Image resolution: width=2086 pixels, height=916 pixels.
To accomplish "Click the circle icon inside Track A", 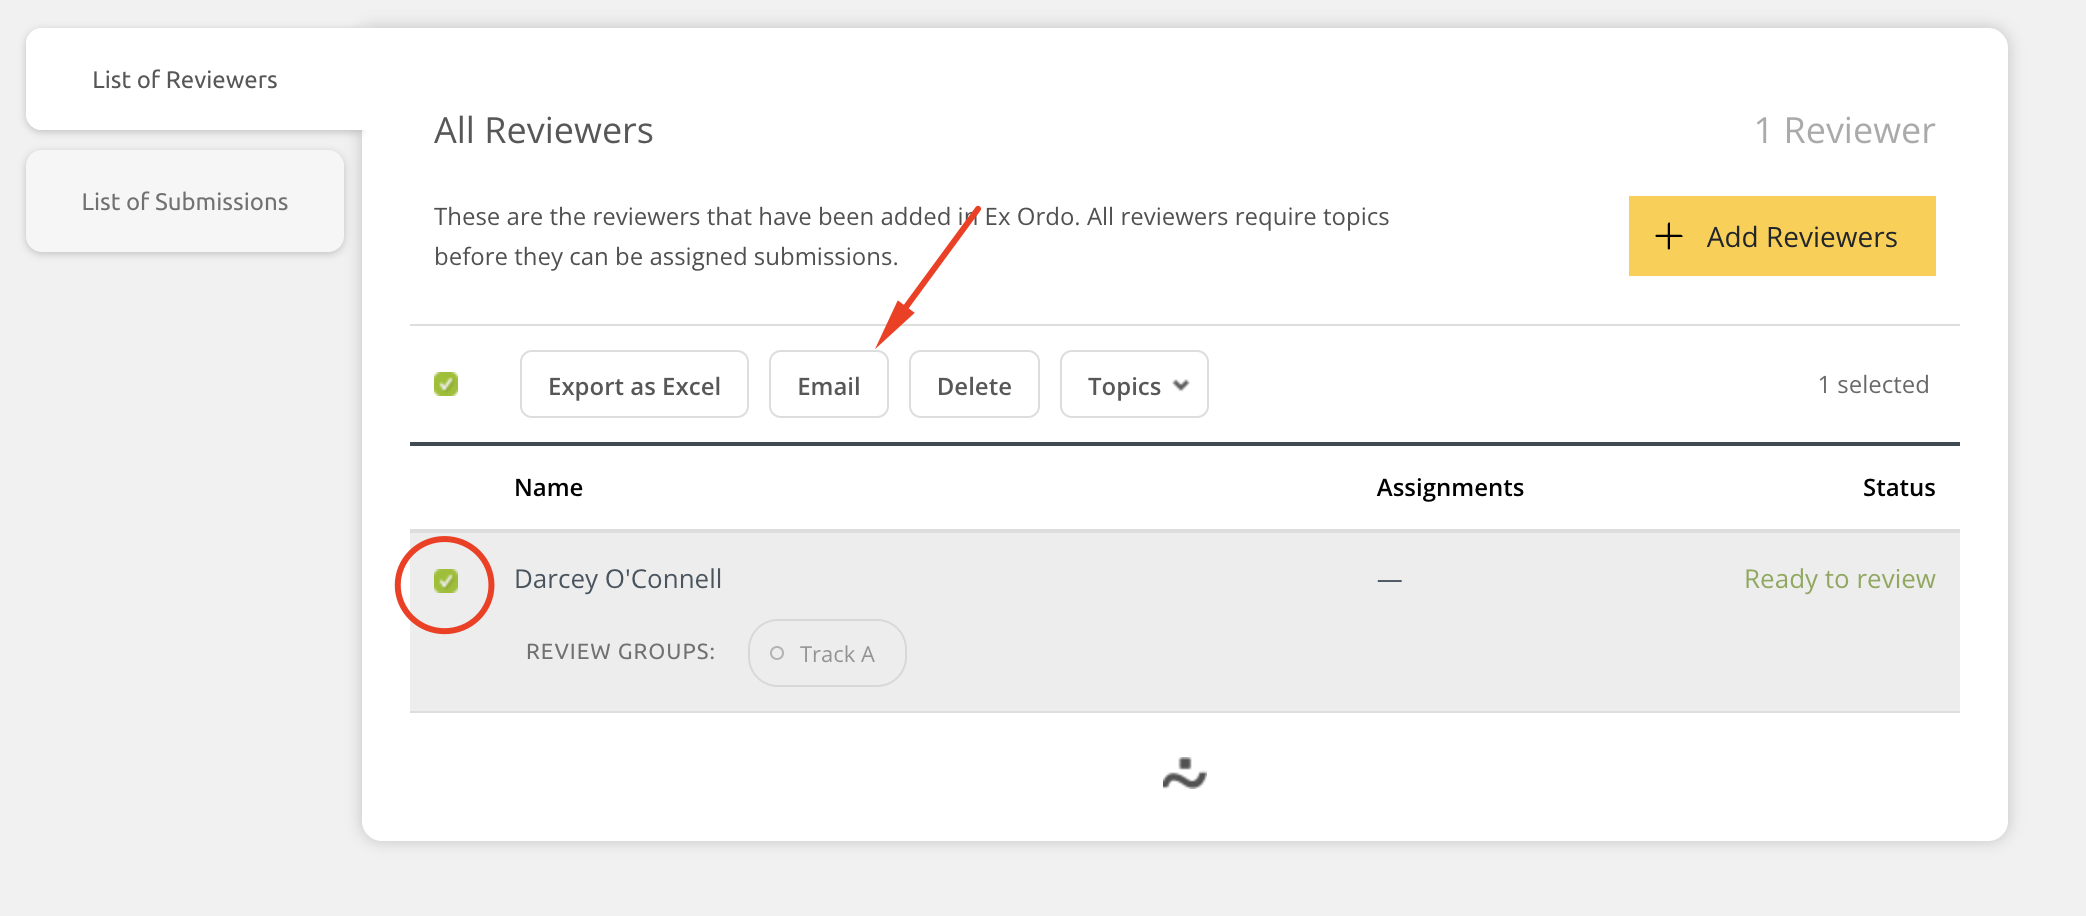I will (777, 654).
